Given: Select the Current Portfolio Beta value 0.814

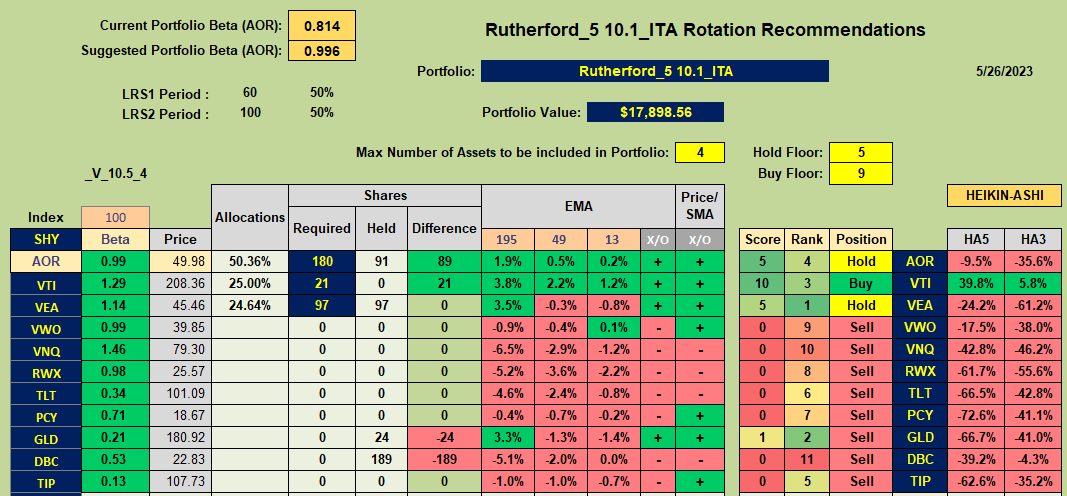Looking at the screenshot, I should pyautogui.click(x=322, y=26).
